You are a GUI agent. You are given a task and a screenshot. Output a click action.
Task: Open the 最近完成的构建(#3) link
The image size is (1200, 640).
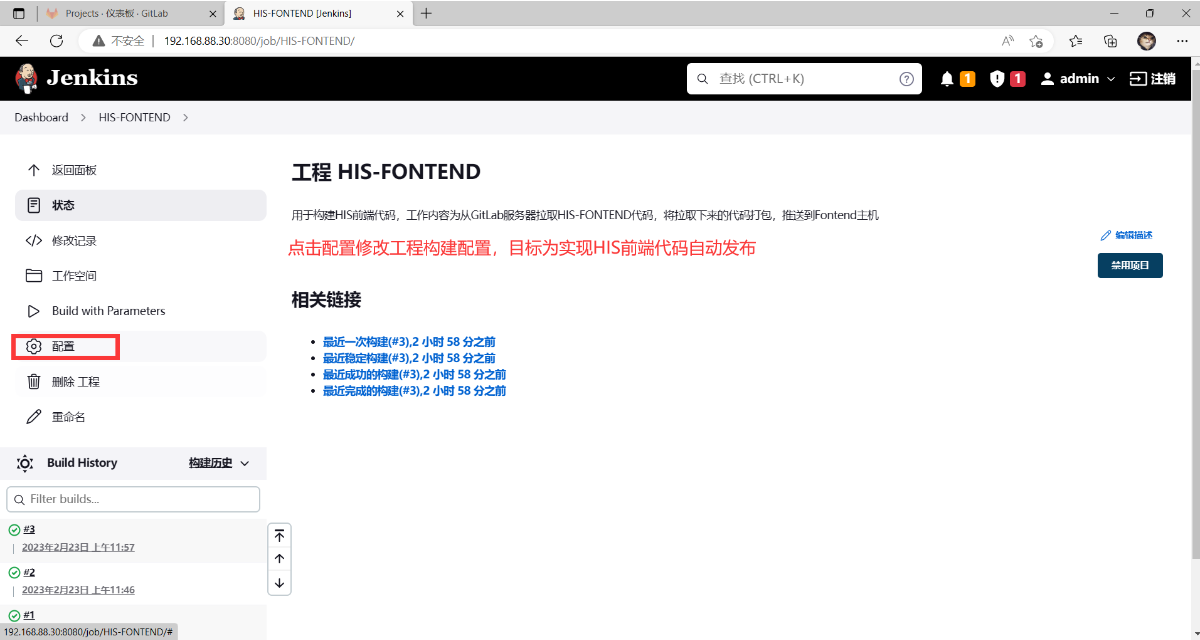(x=414, y=391)
